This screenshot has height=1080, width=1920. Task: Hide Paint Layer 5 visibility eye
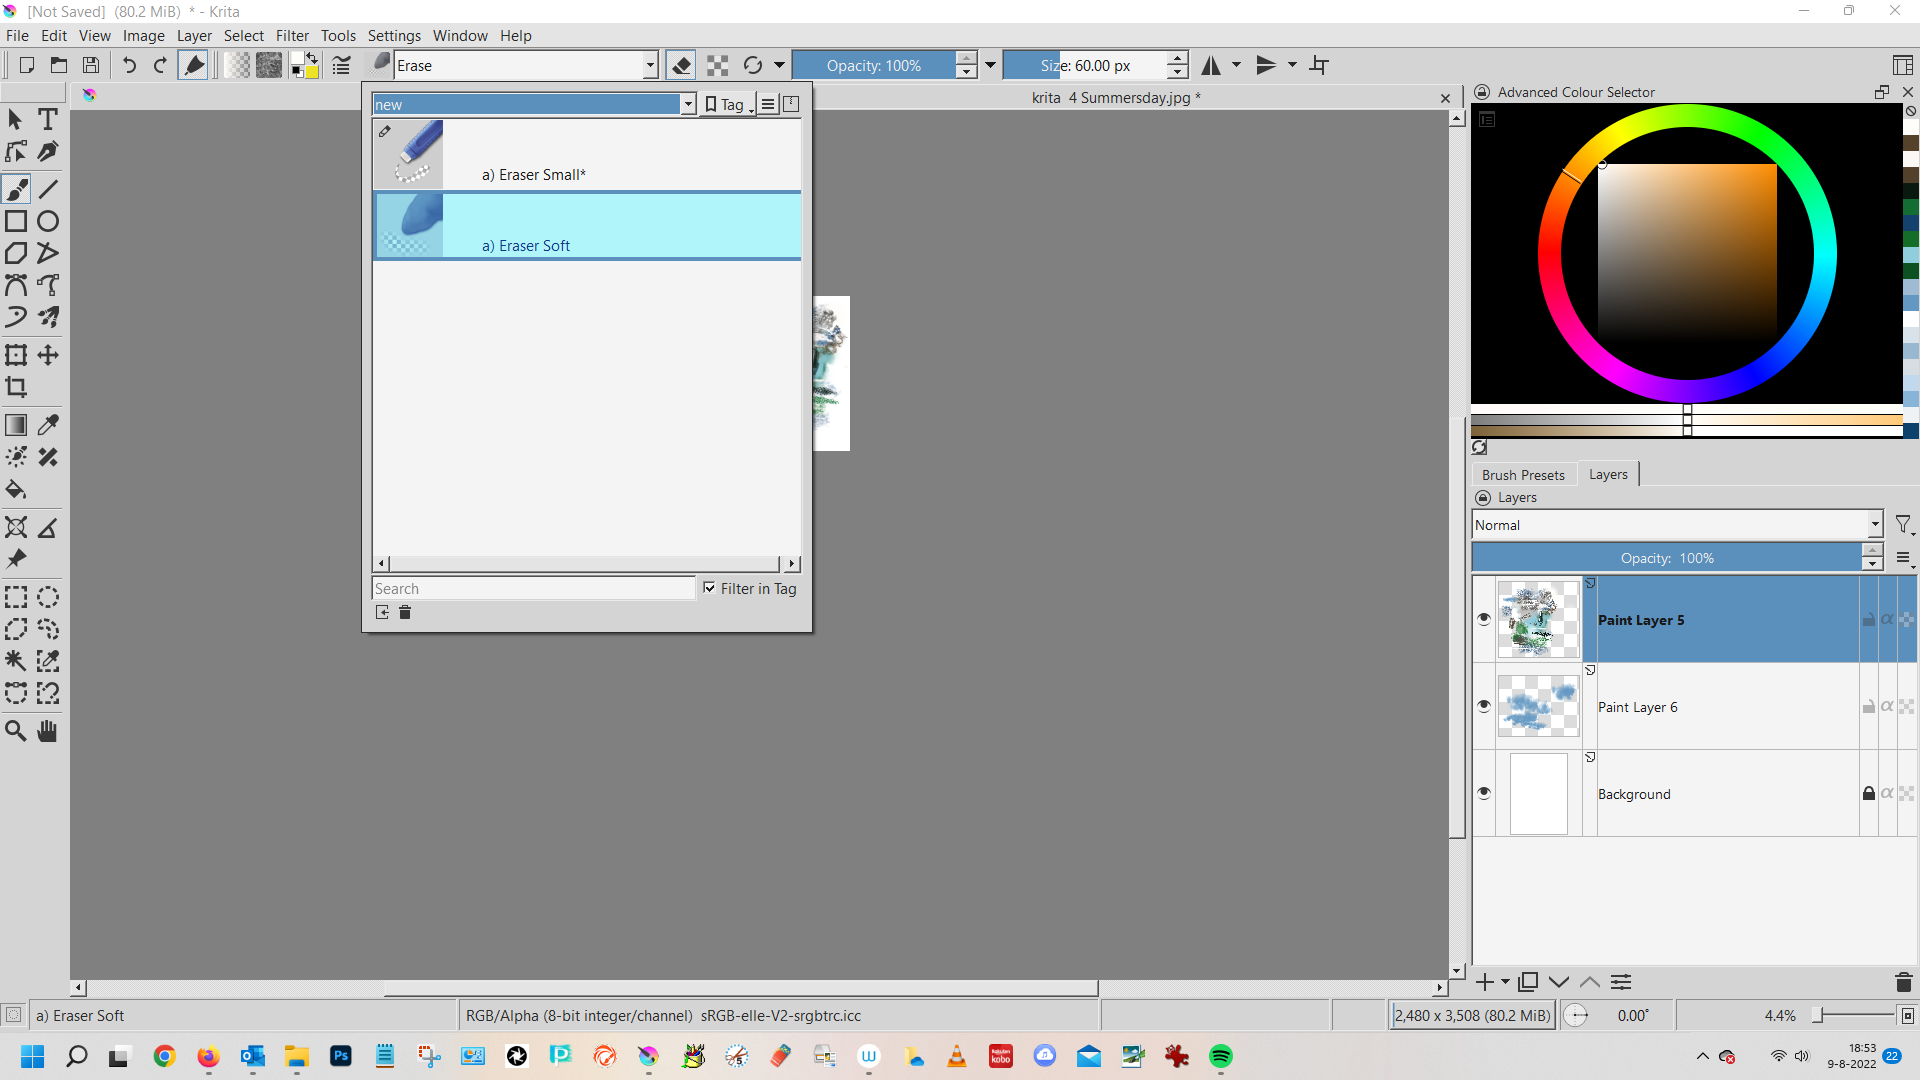click(x=1484, y=619)
